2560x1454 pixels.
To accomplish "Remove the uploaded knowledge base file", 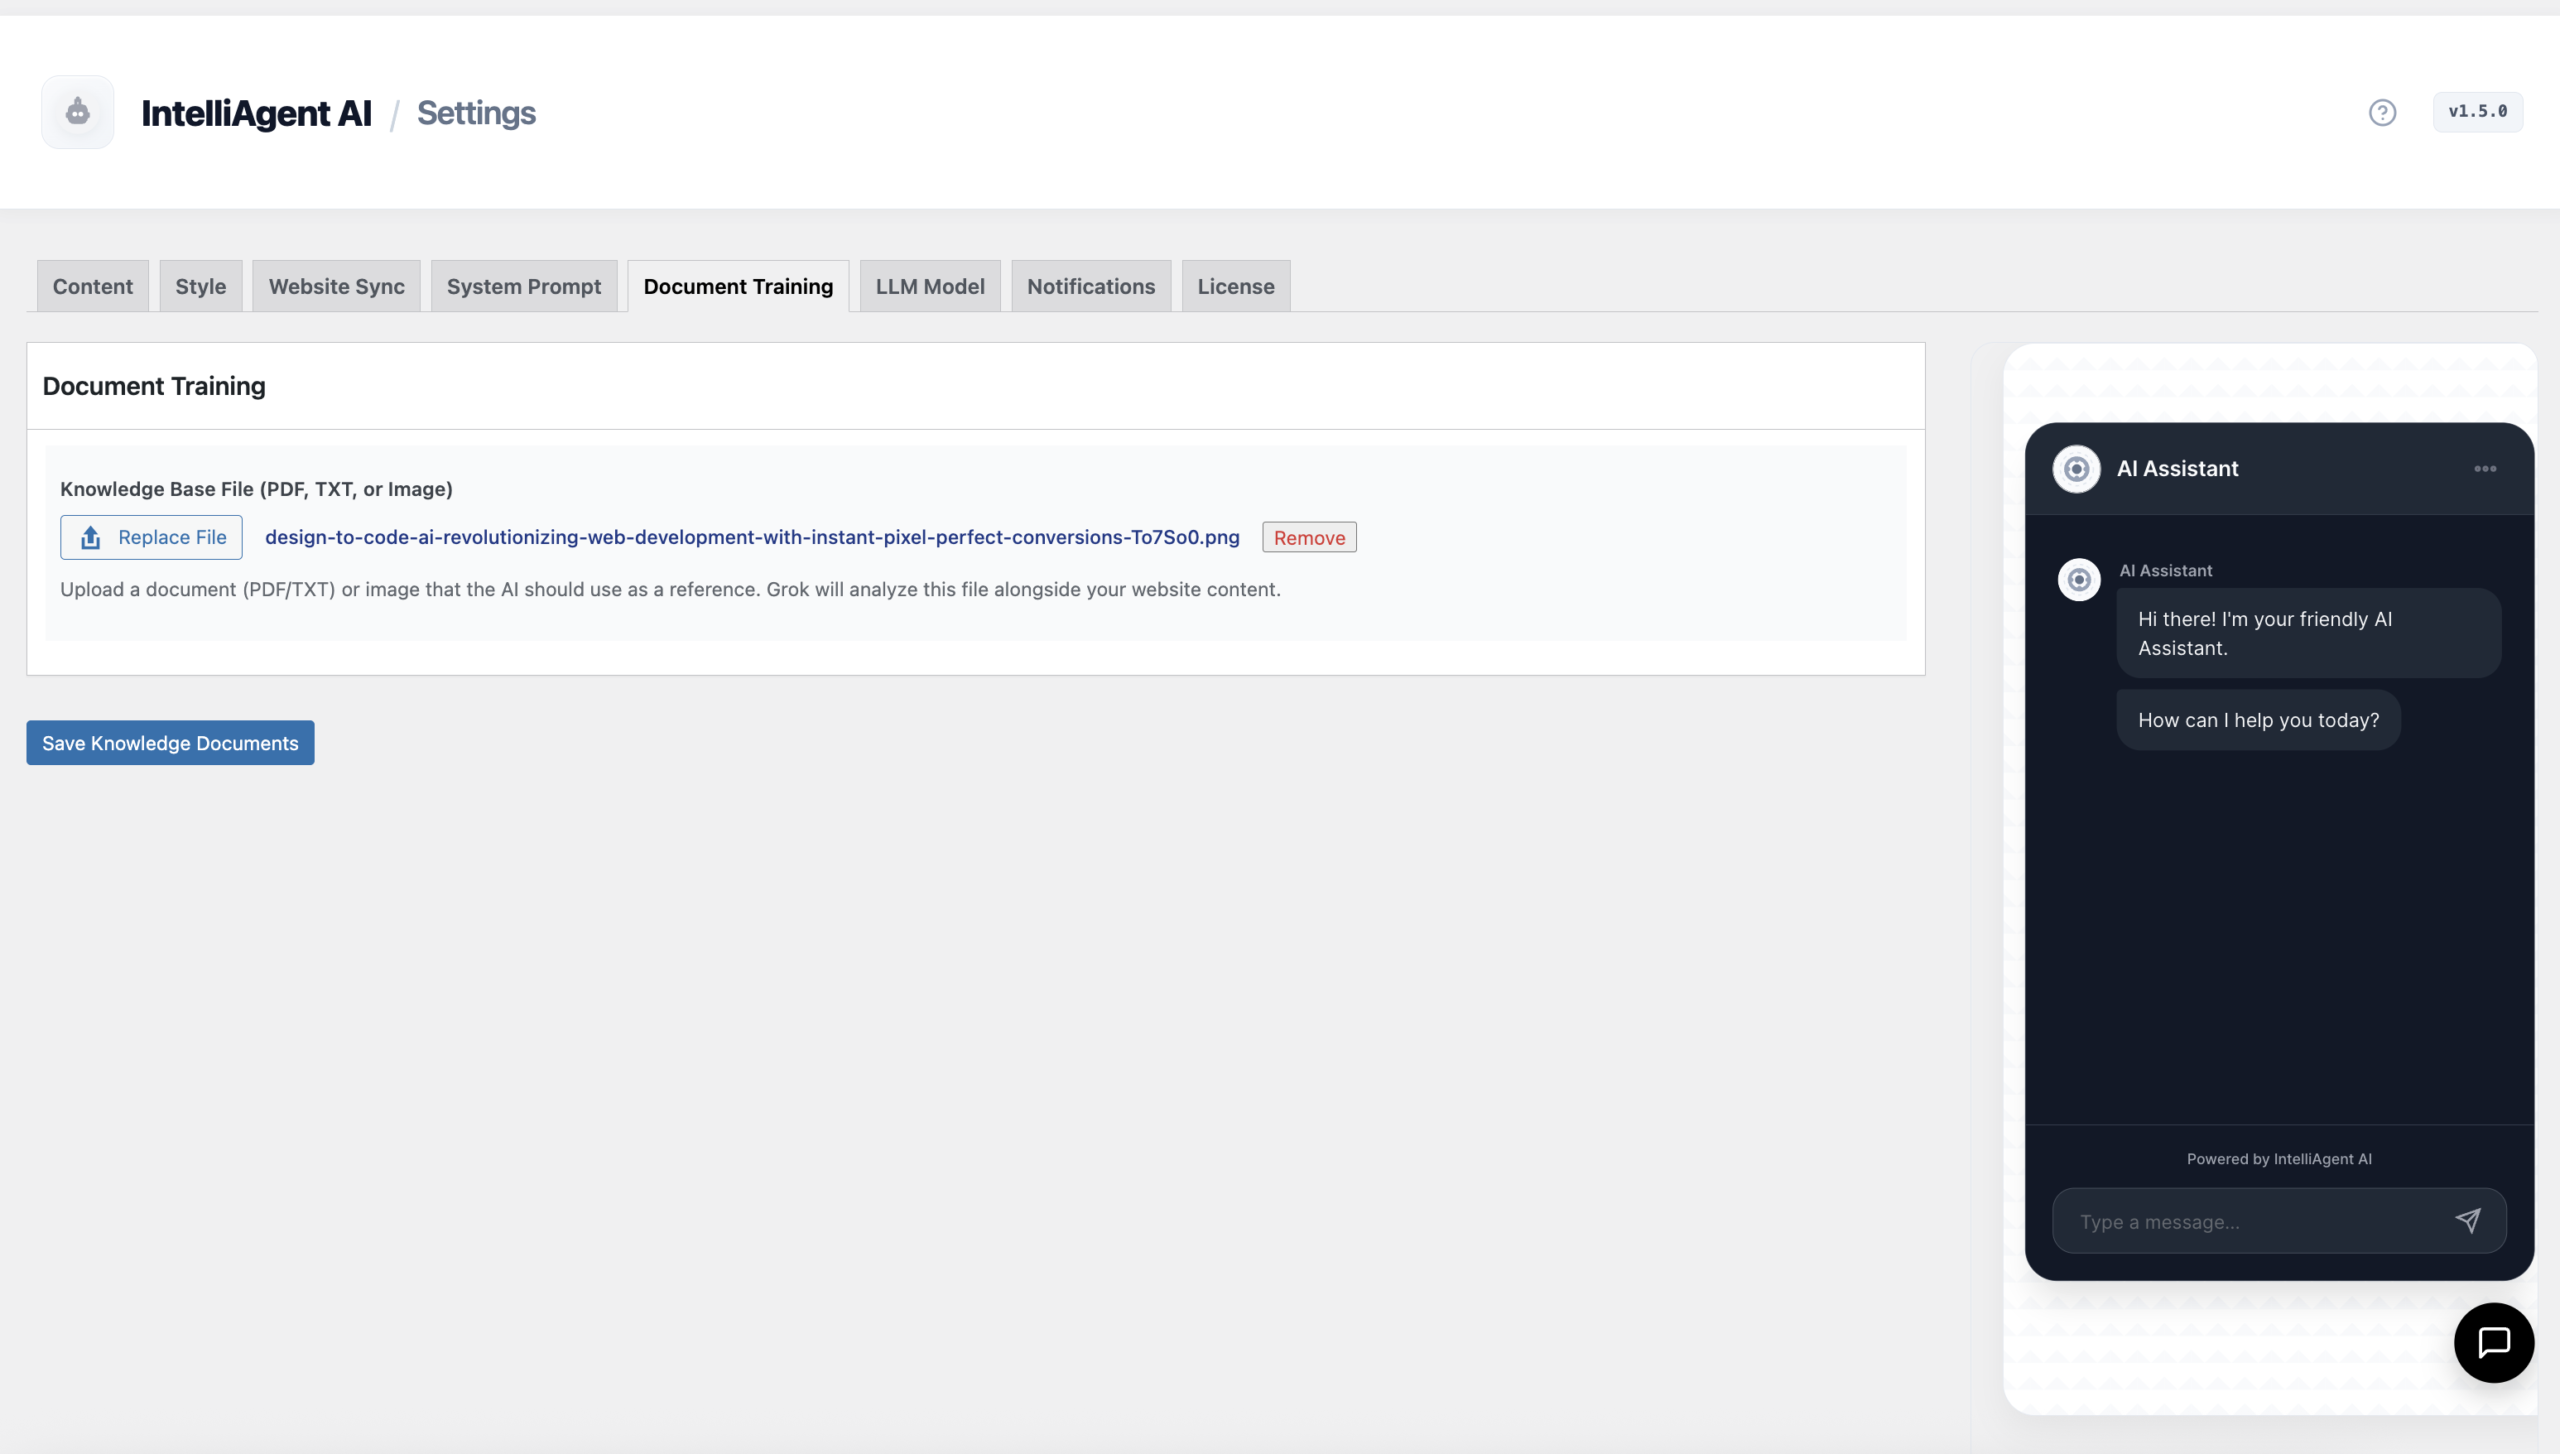I will click(1308, 537).
